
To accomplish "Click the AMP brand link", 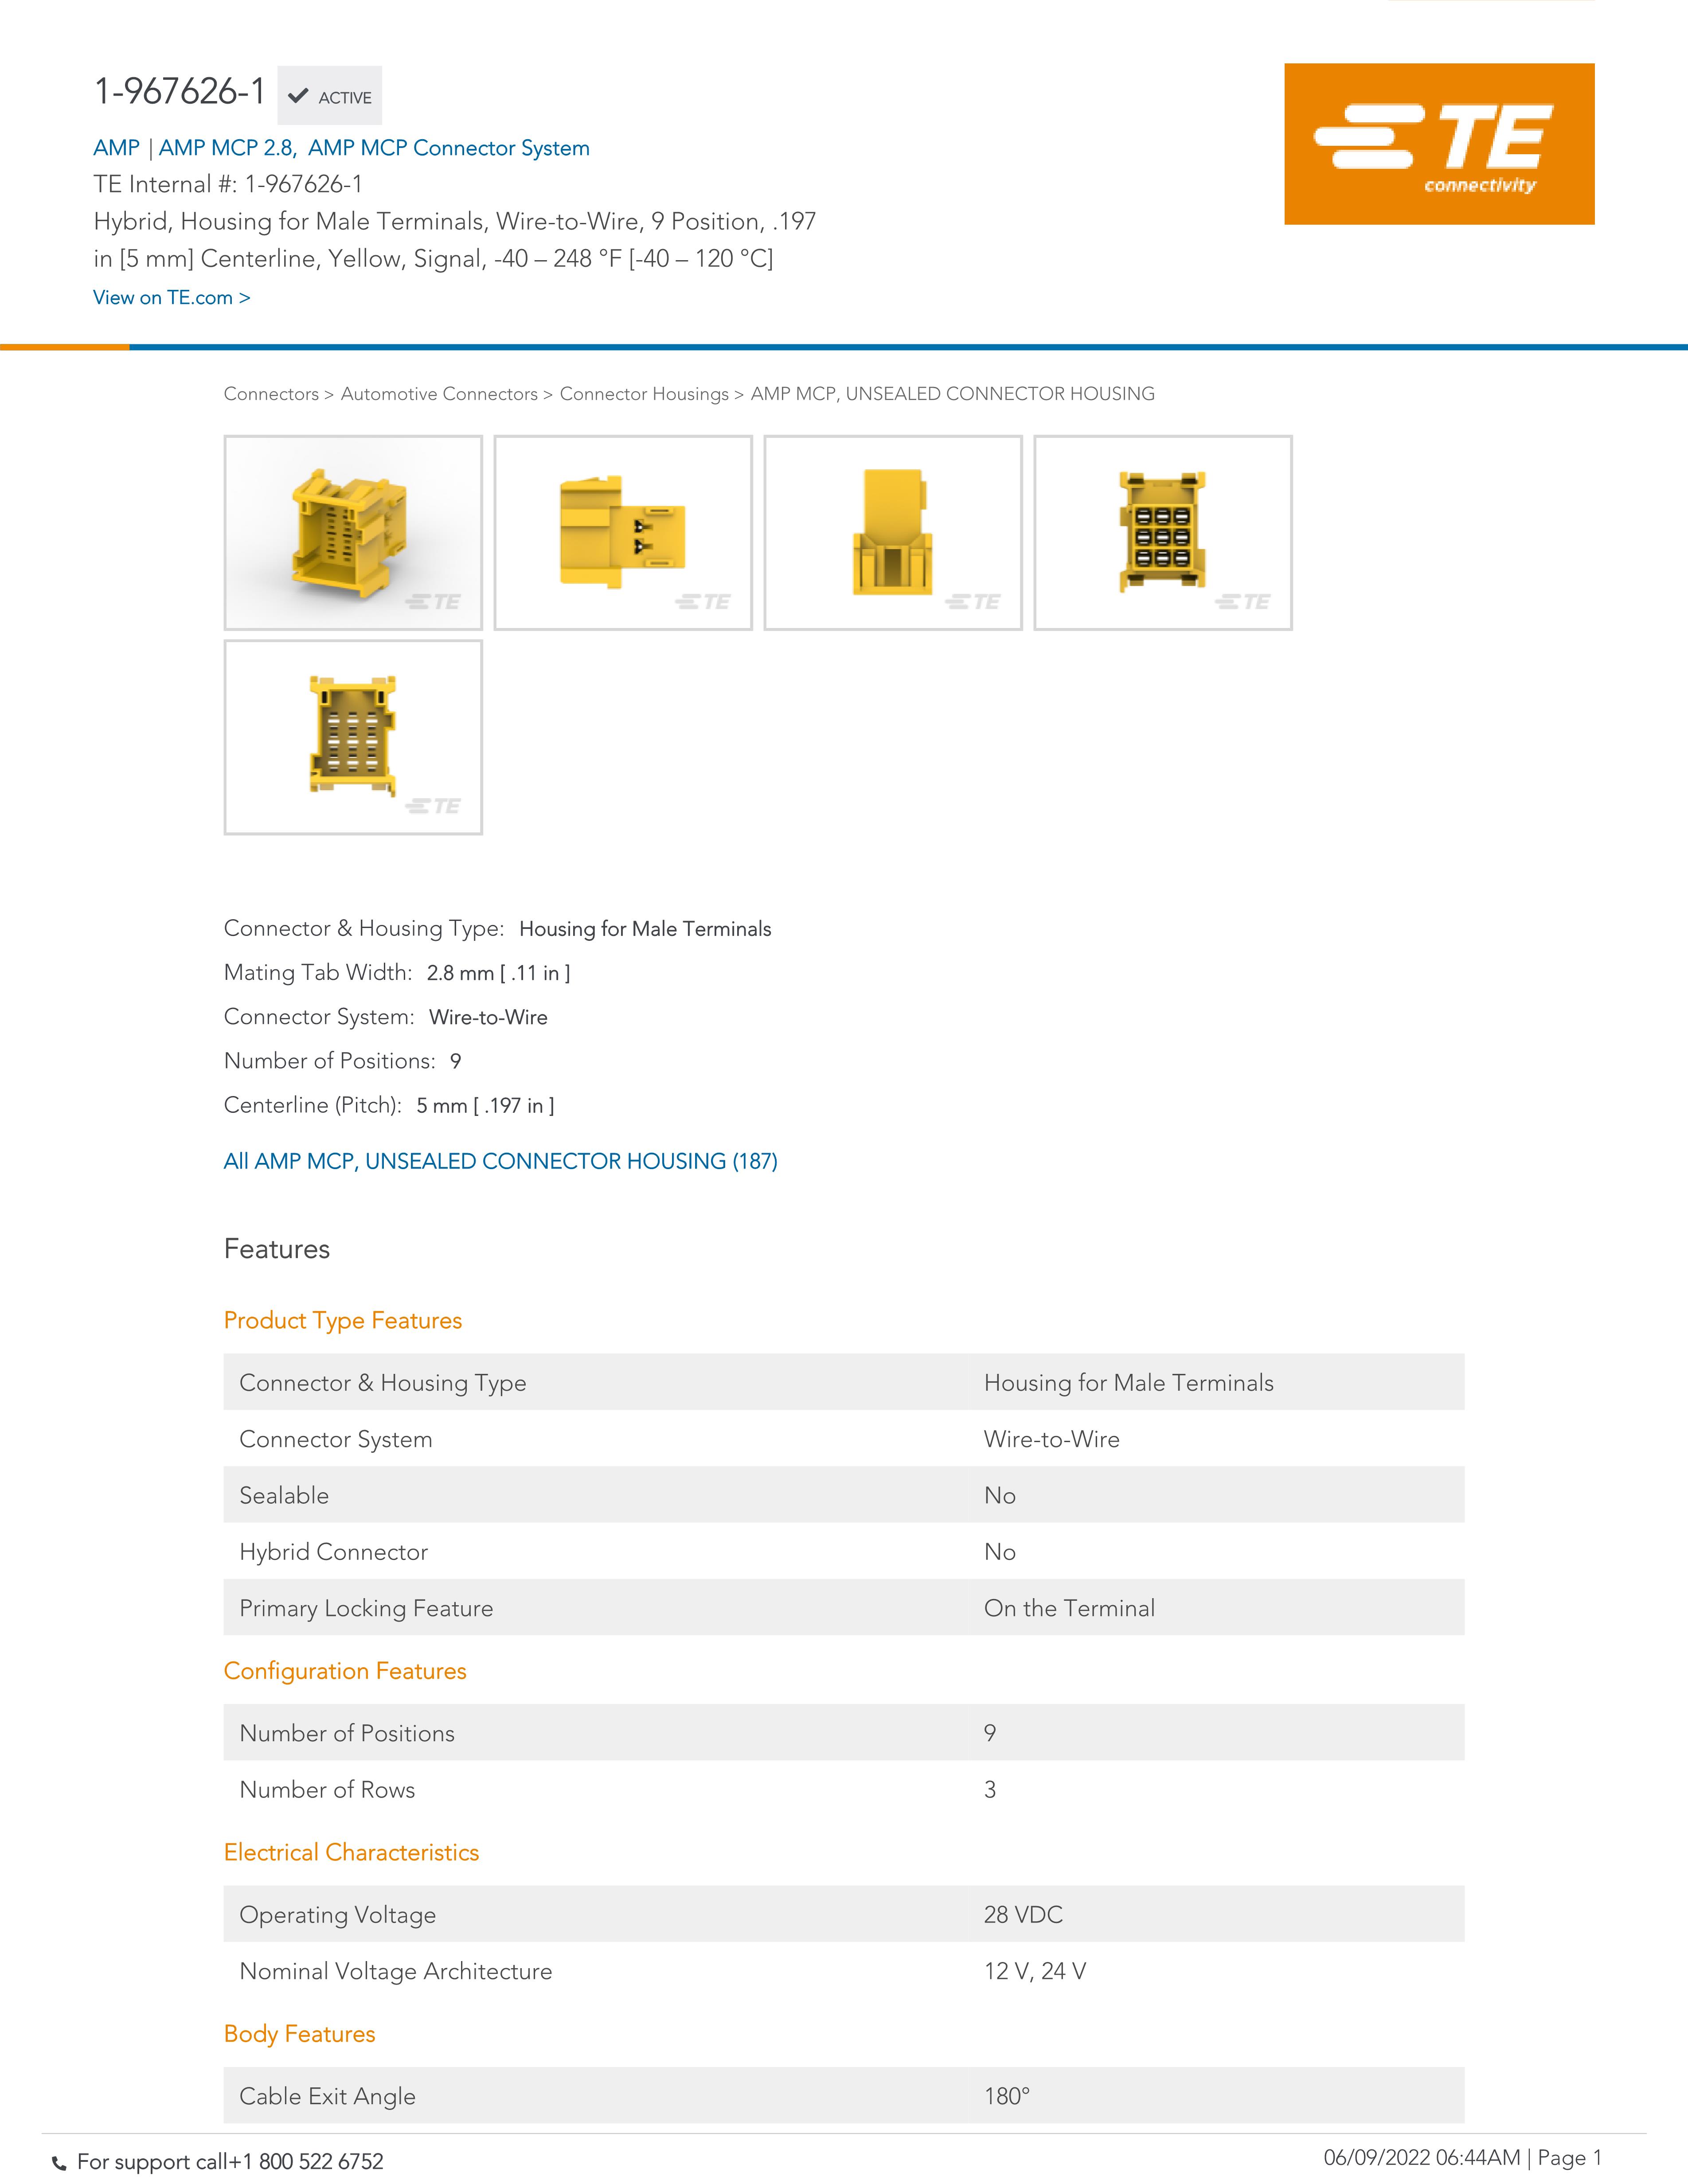I will click(116, 148).
